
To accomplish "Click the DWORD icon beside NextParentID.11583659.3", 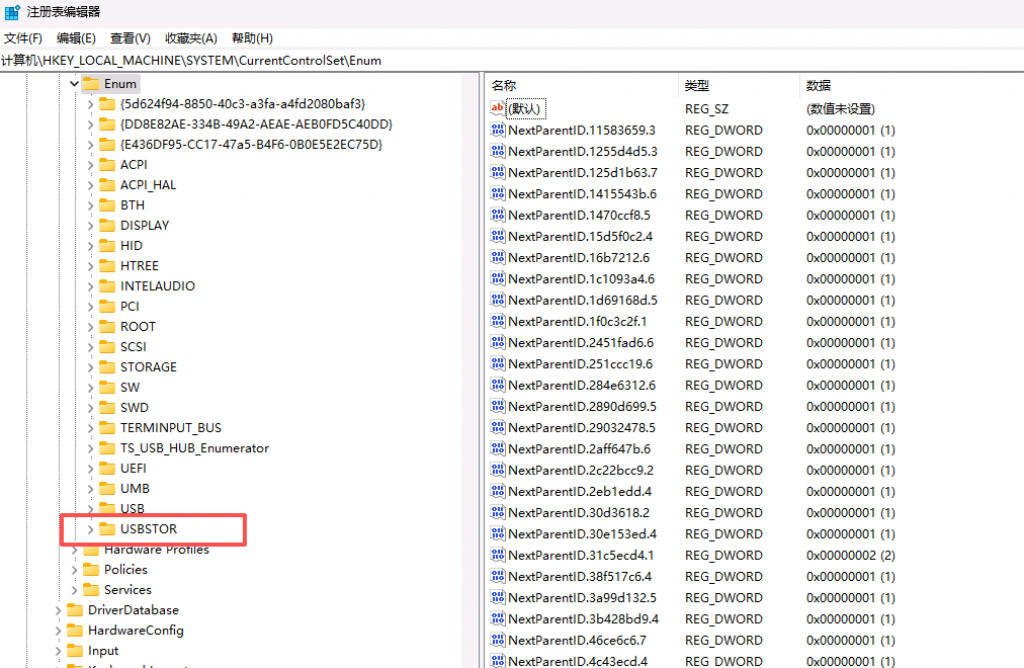I will pyautogui.click(x=497, y=130).
